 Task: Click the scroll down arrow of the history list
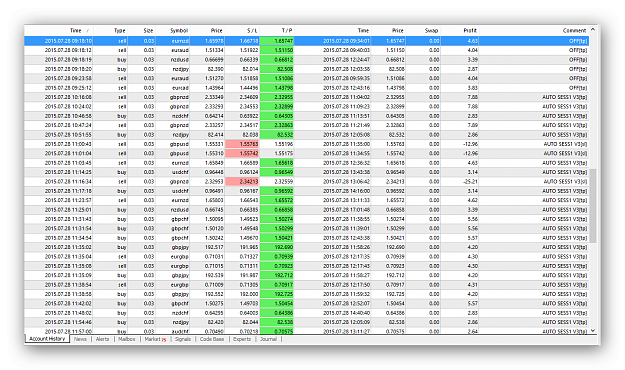click(593, 331)
